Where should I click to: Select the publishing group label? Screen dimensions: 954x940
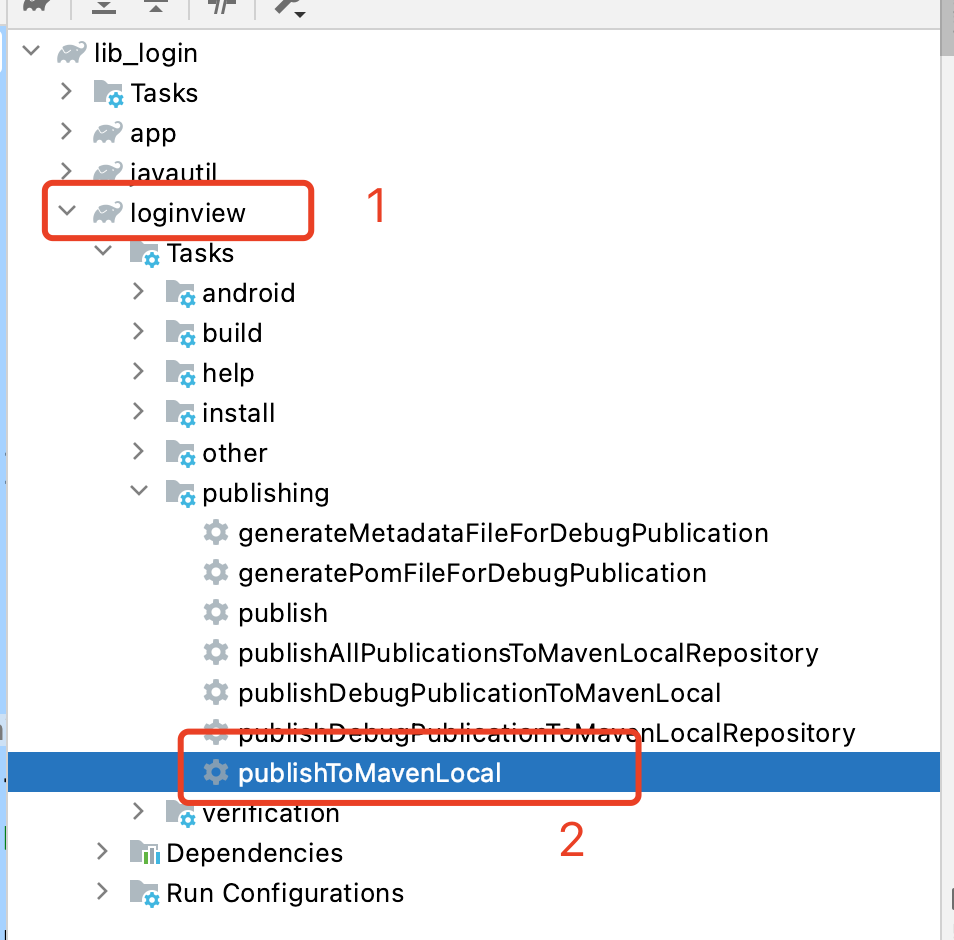click(265, 493)
